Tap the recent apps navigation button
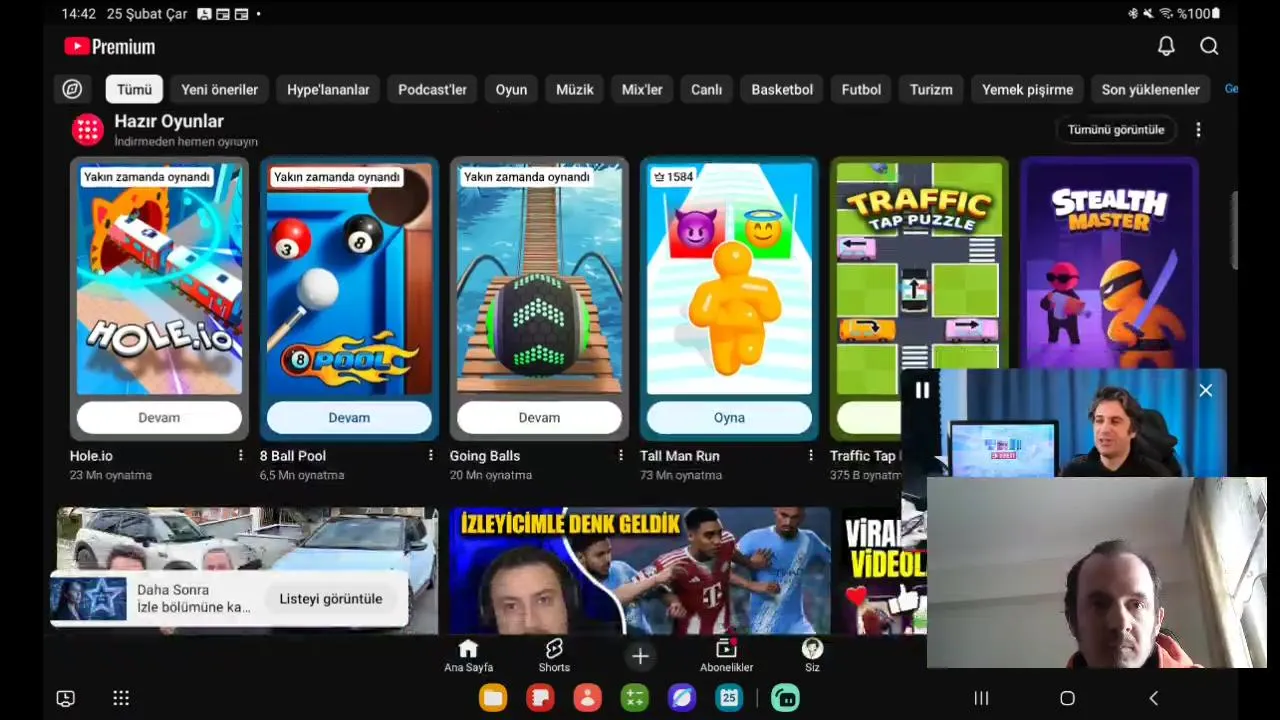 [x=981, y=698]
